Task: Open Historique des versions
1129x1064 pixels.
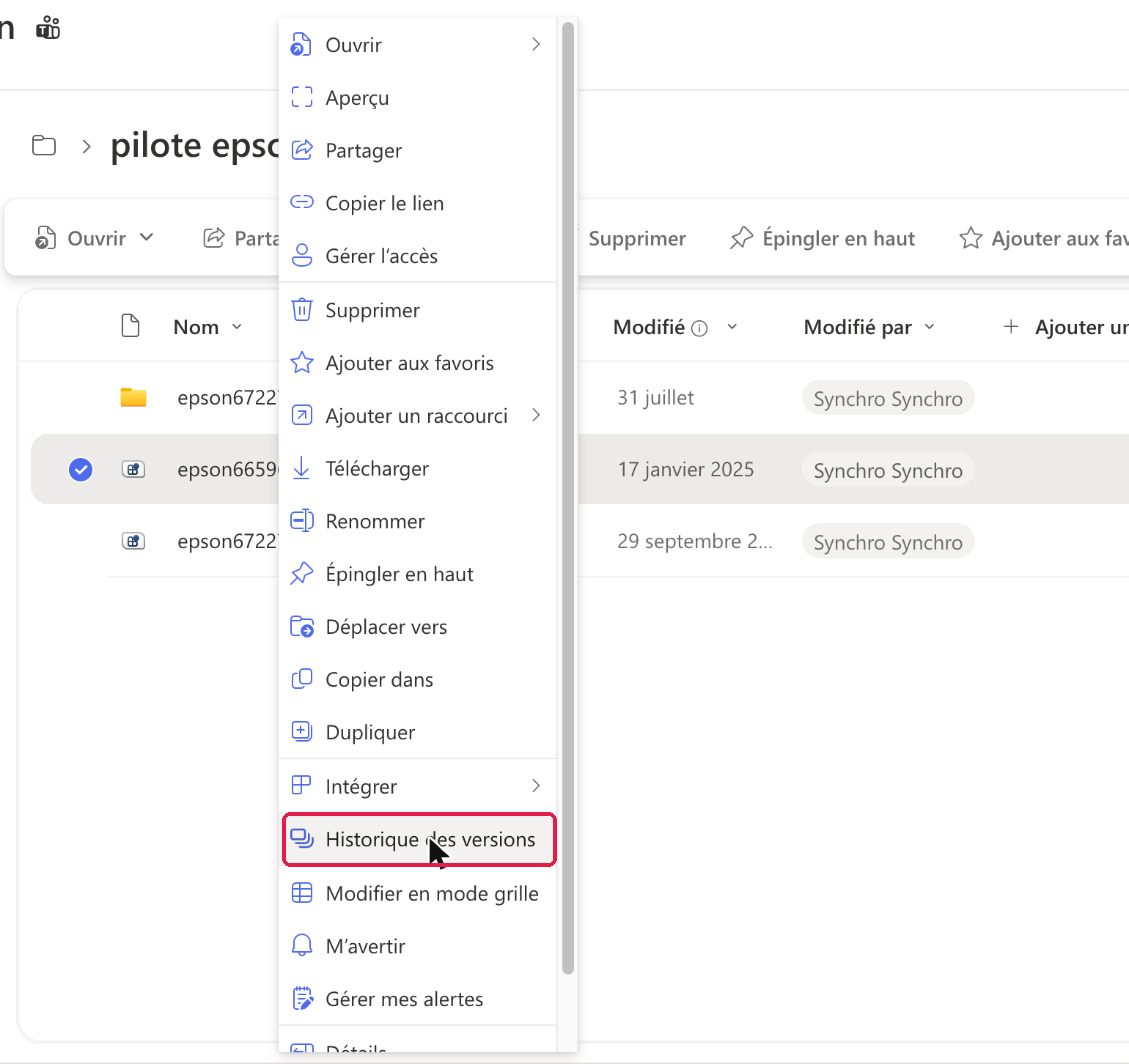Action: point(419,839)
